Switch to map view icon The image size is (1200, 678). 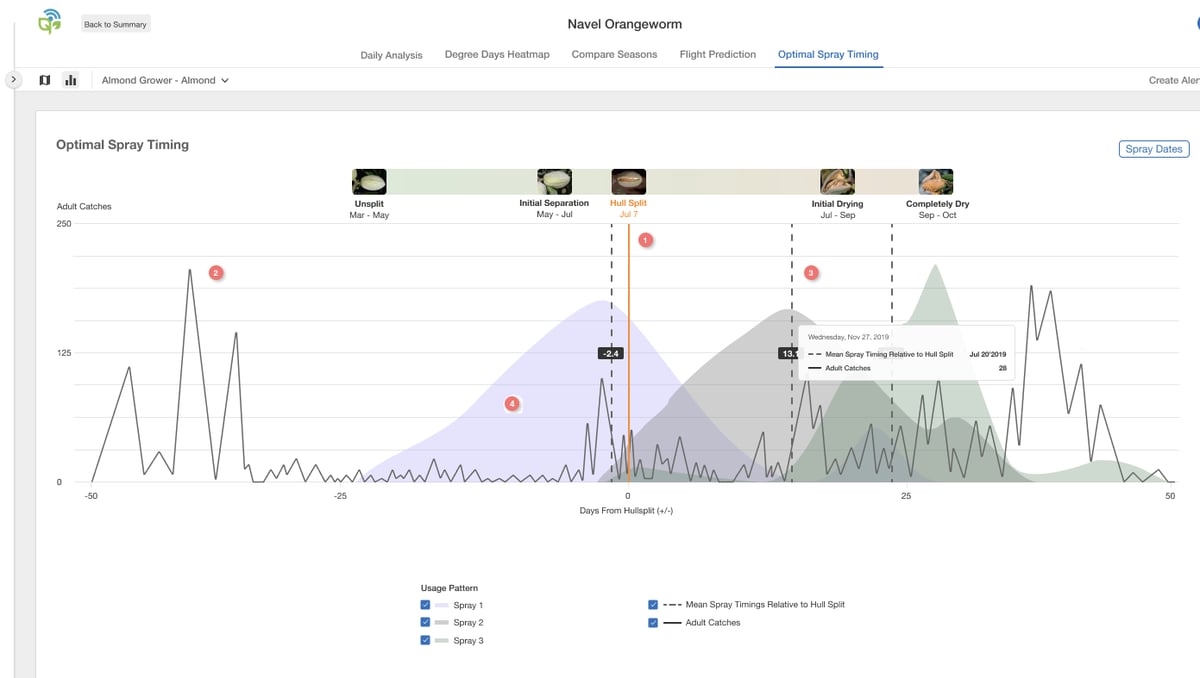coord(44,80)
